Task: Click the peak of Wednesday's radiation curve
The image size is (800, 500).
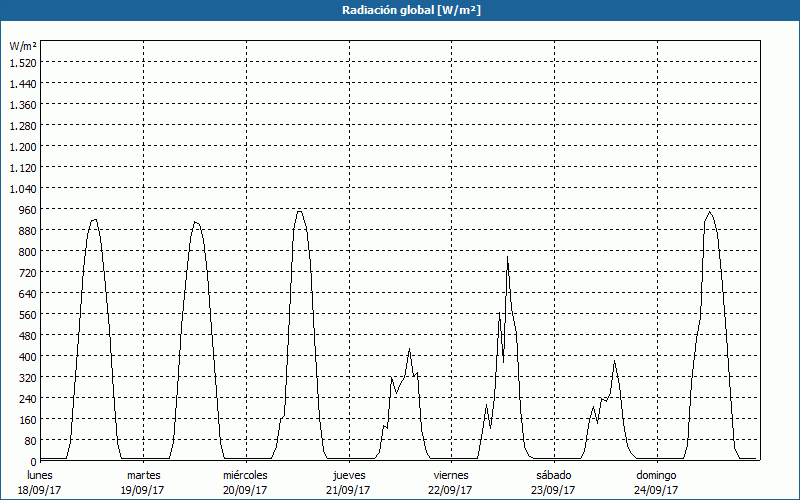Action: pos(299,210)
